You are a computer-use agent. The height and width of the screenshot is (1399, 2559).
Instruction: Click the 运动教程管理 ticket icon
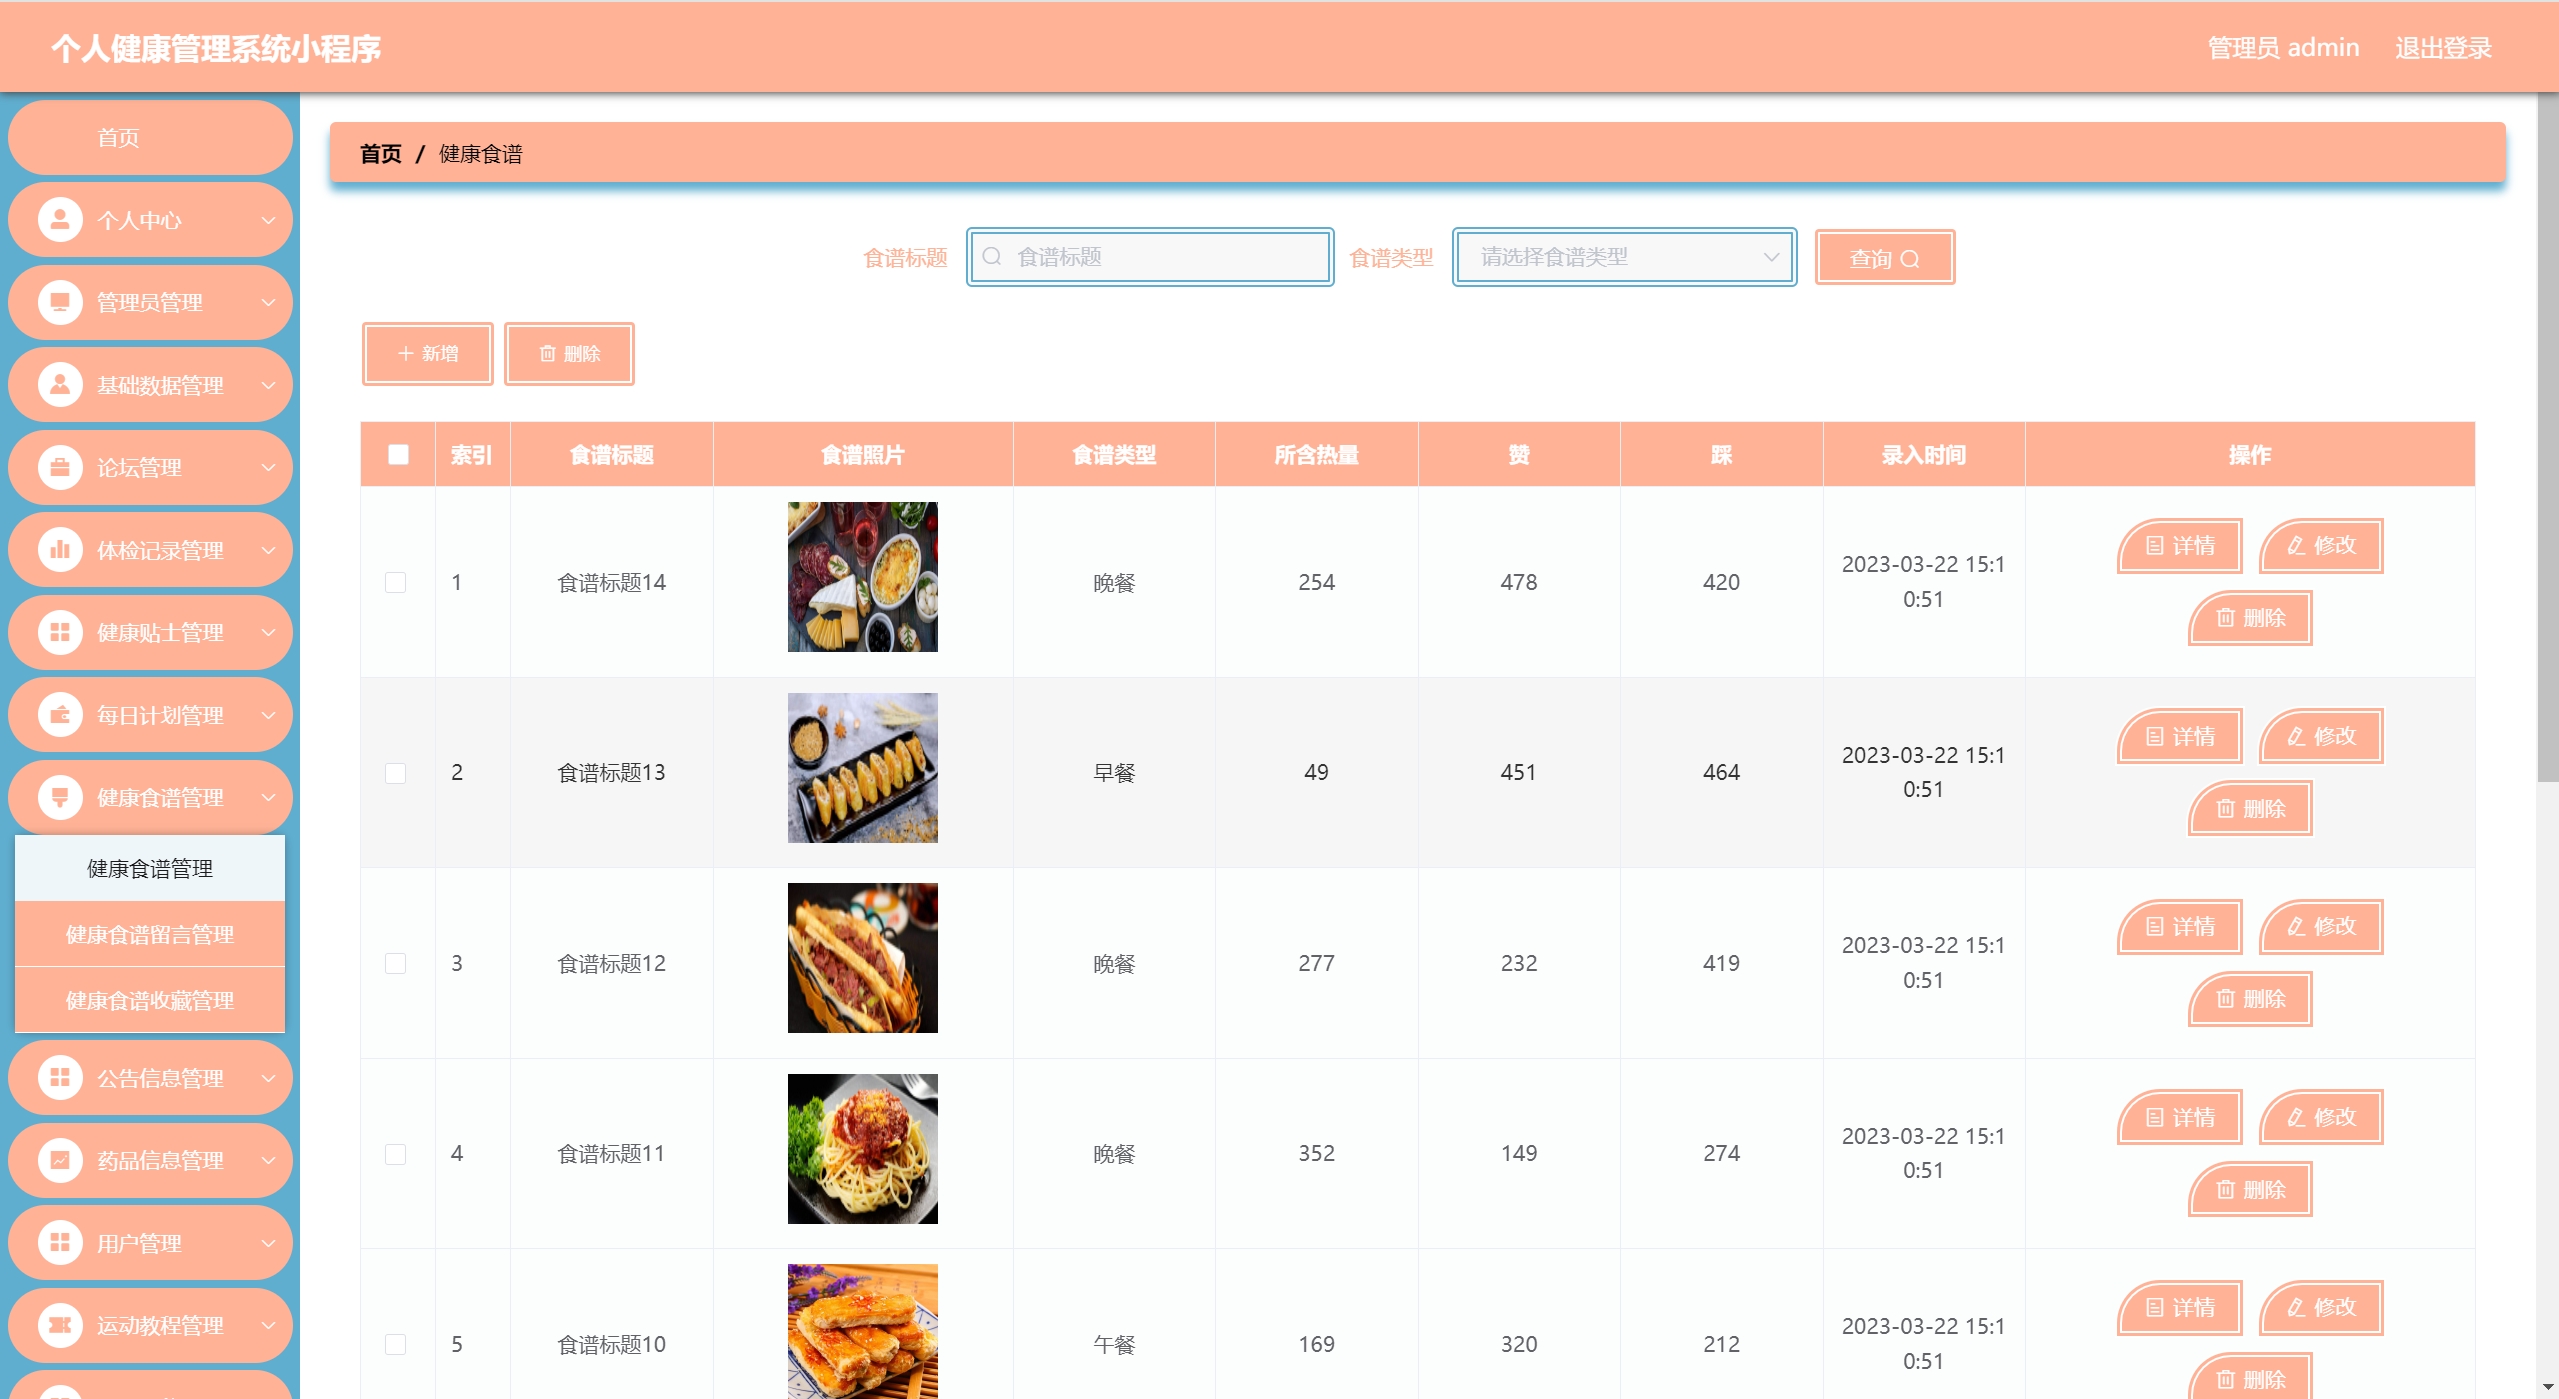[x=60, y=1325]
